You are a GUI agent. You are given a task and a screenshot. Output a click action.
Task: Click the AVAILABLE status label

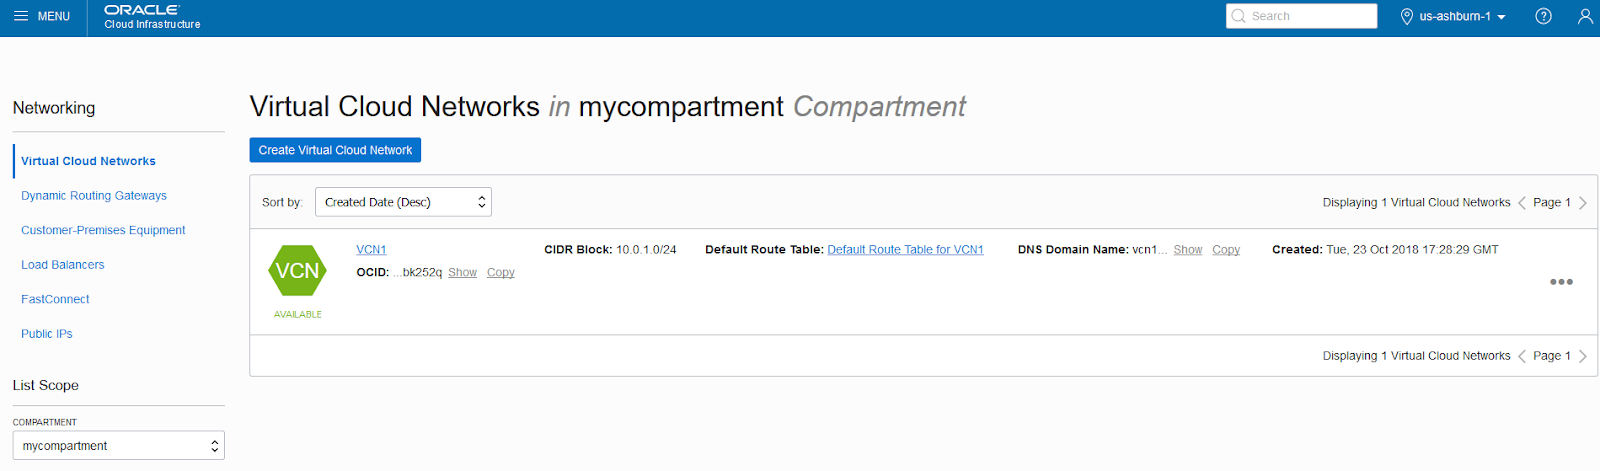coord(298,315)
